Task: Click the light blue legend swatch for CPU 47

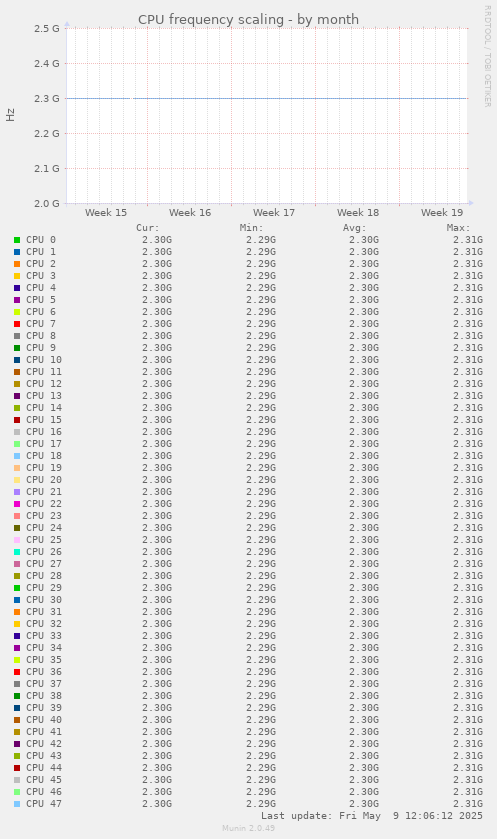Action: pyautogui.click(x=17, y=804)
